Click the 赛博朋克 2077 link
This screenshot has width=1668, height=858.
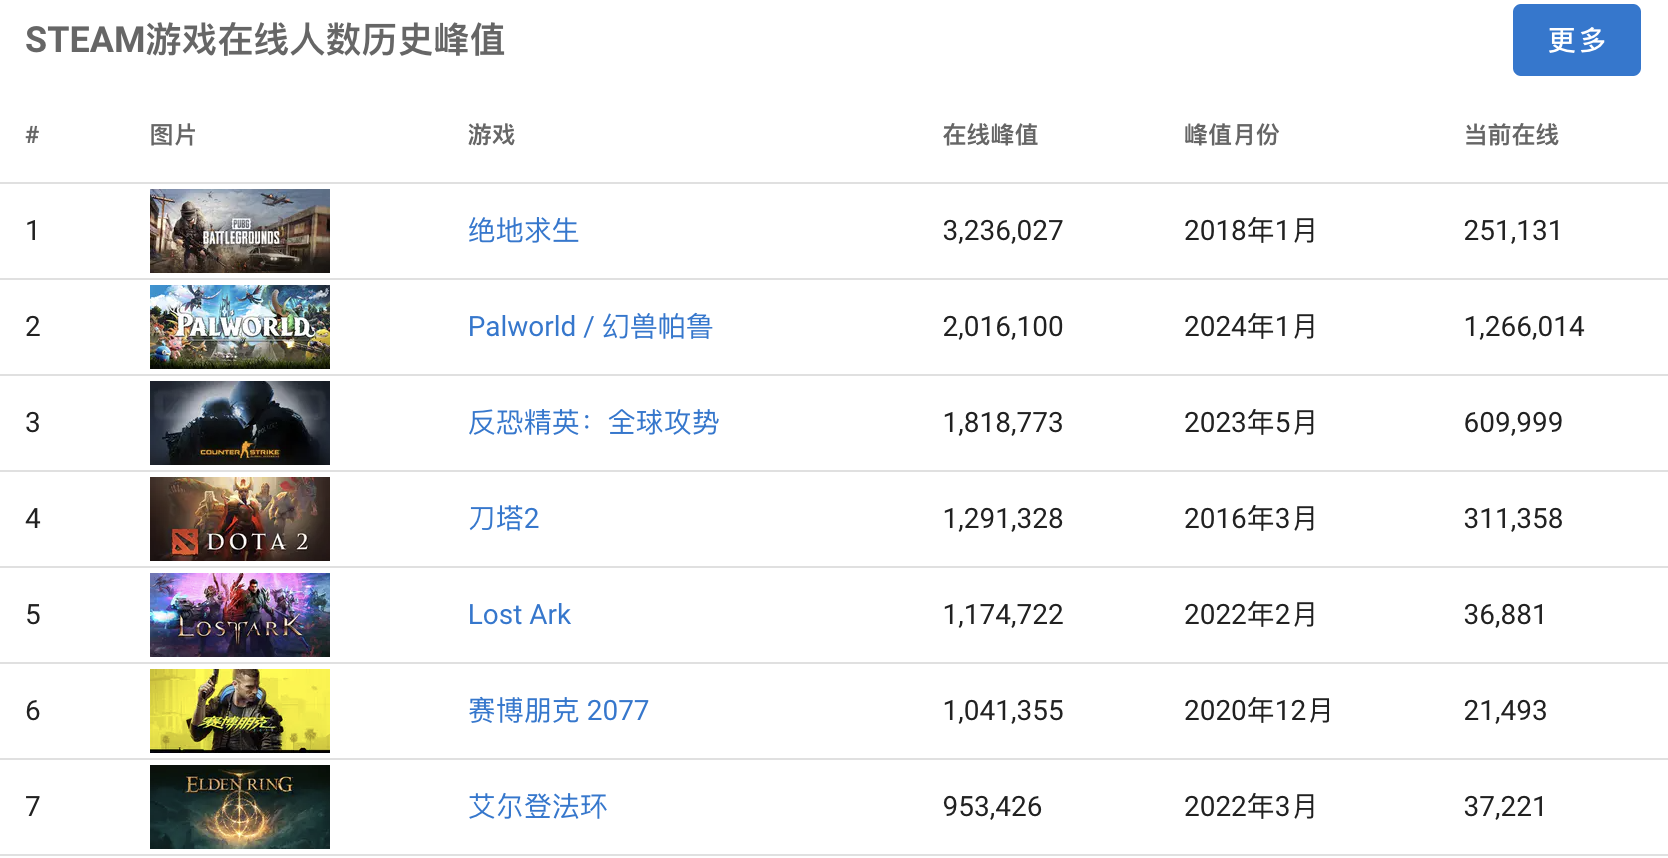tap(558, 711)
